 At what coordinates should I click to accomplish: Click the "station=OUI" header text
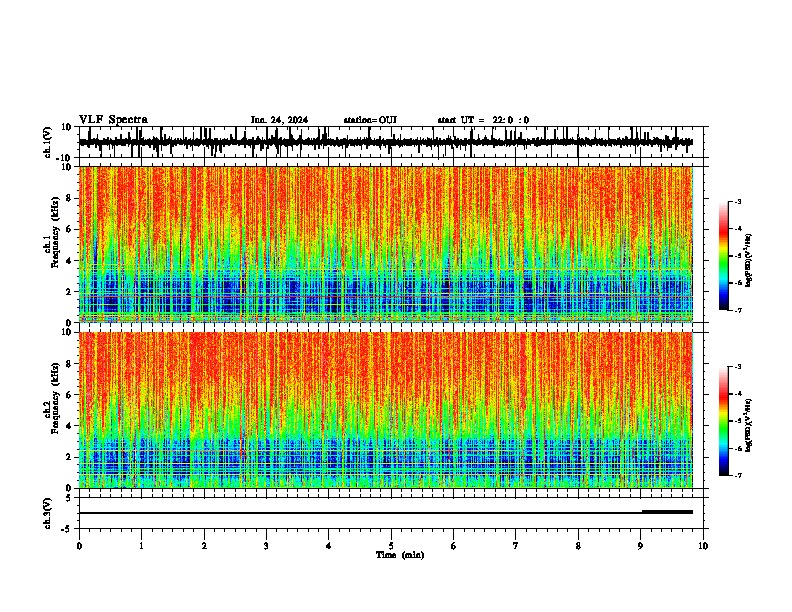tap(370, 120)
